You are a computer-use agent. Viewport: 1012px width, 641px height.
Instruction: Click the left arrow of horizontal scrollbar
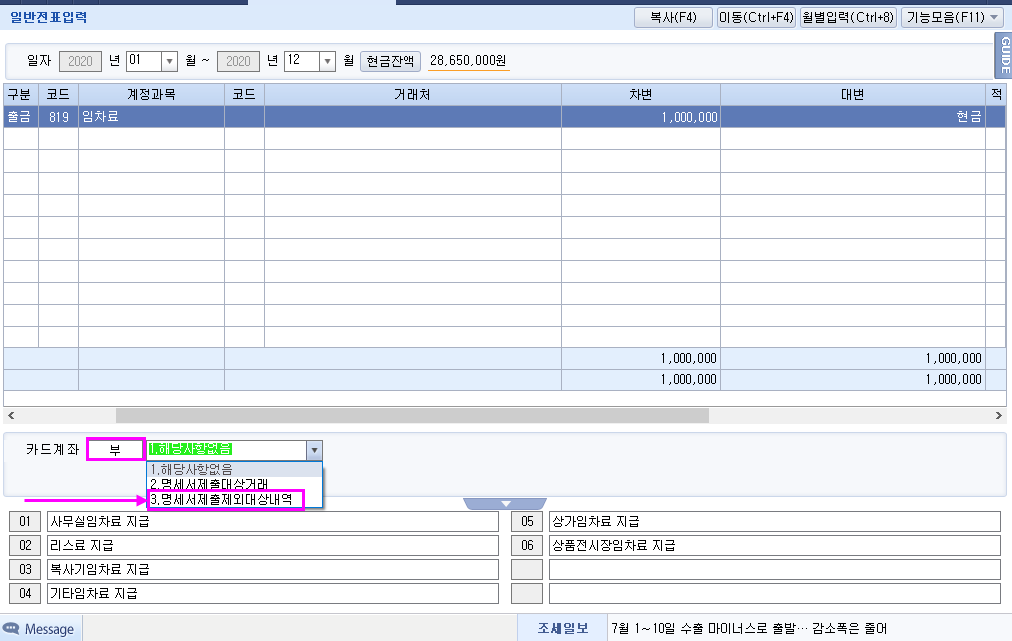pyautogui.click(x=11, y=416)
